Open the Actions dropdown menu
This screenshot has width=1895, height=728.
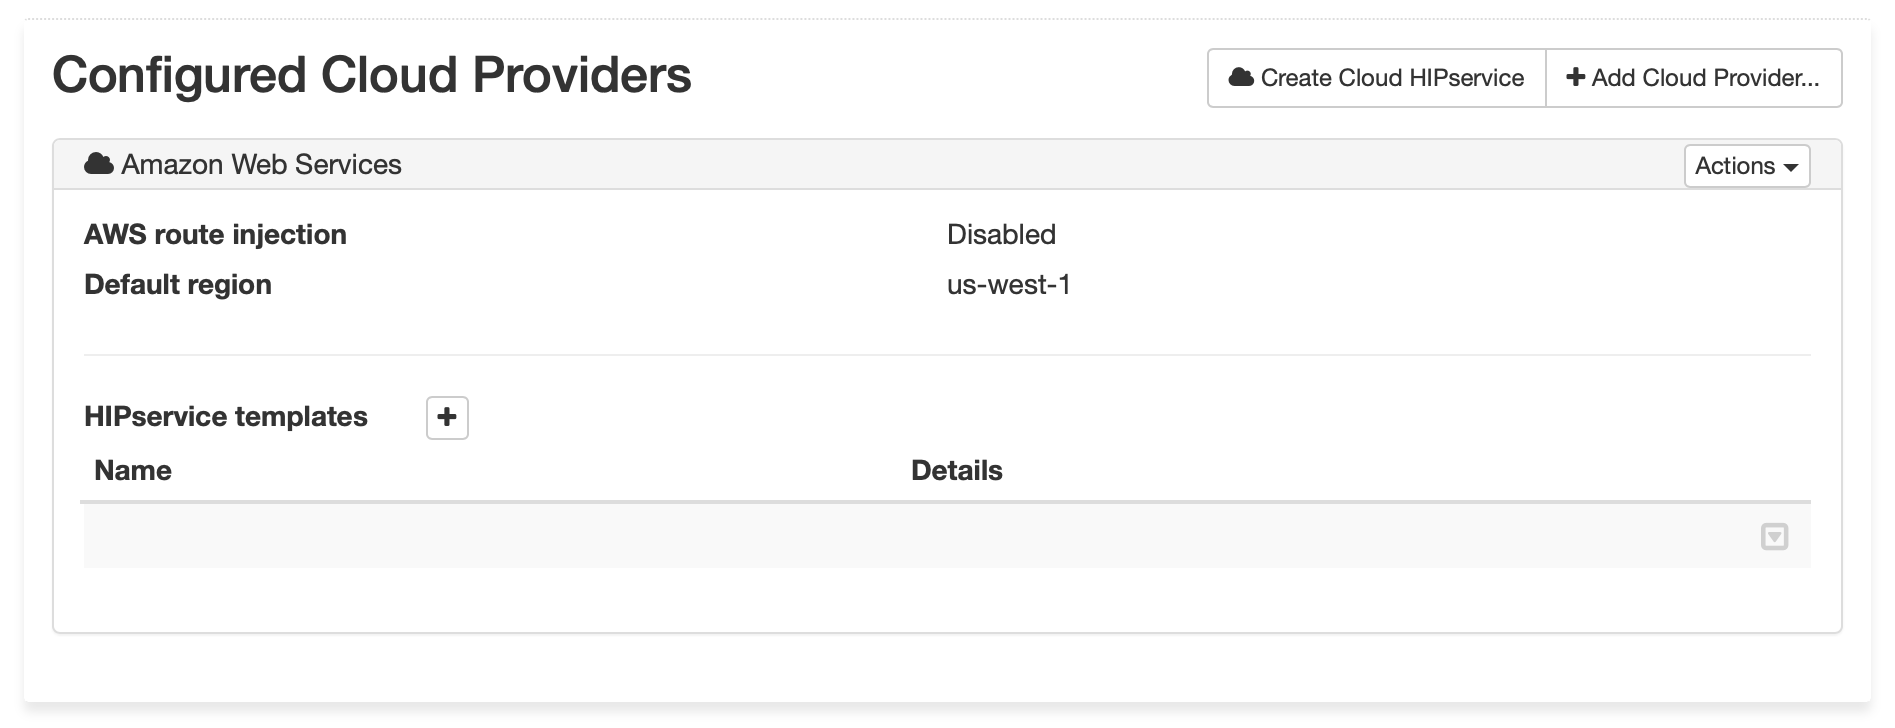[x=1747, y=166]
